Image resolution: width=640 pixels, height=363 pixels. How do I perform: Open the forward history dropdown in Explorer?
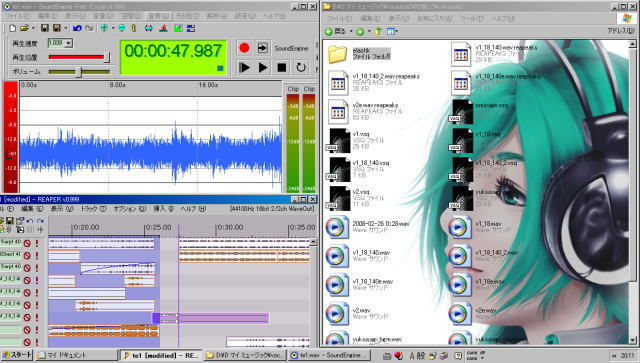pos(369,31)
